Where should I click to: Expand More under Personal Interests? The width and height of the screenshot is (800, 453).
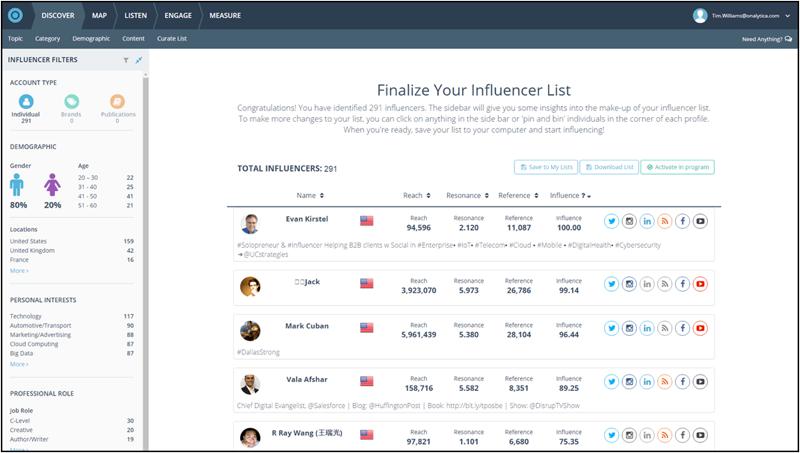coord(19,364)
